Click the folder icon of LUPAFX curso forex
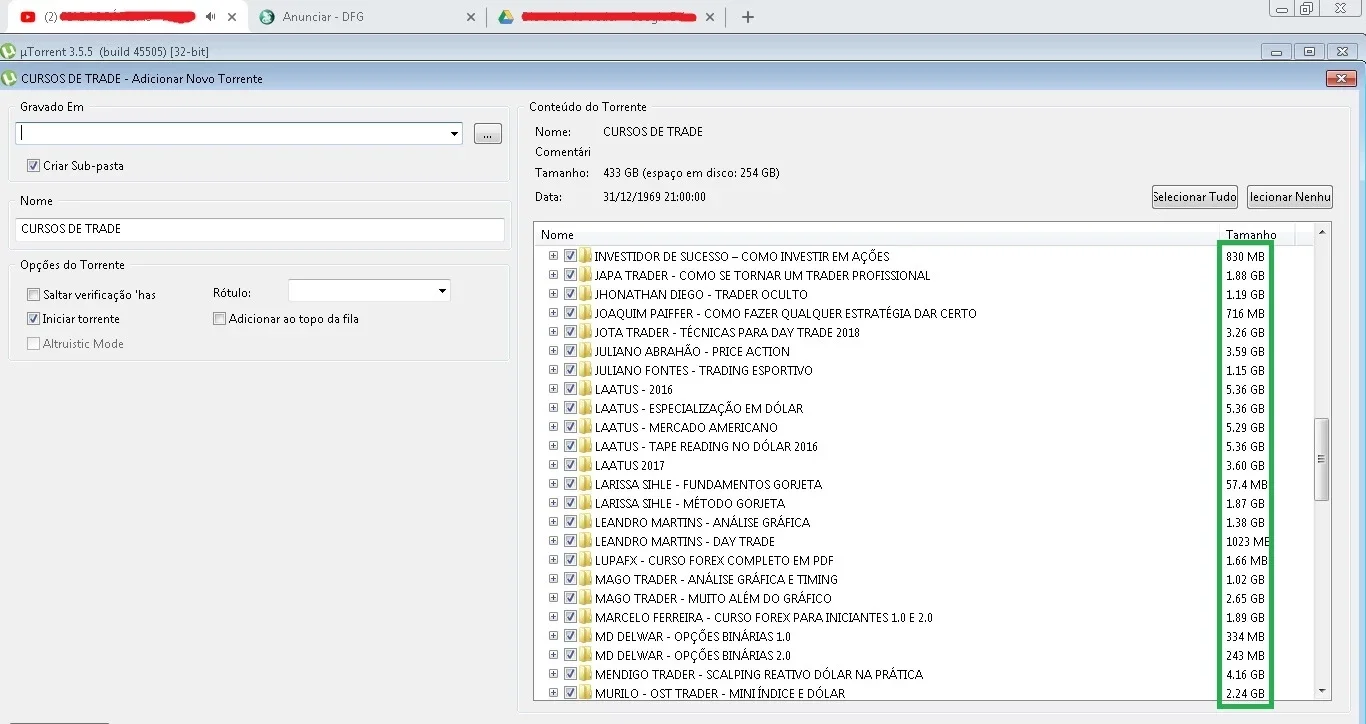 (x=585, y=560)
